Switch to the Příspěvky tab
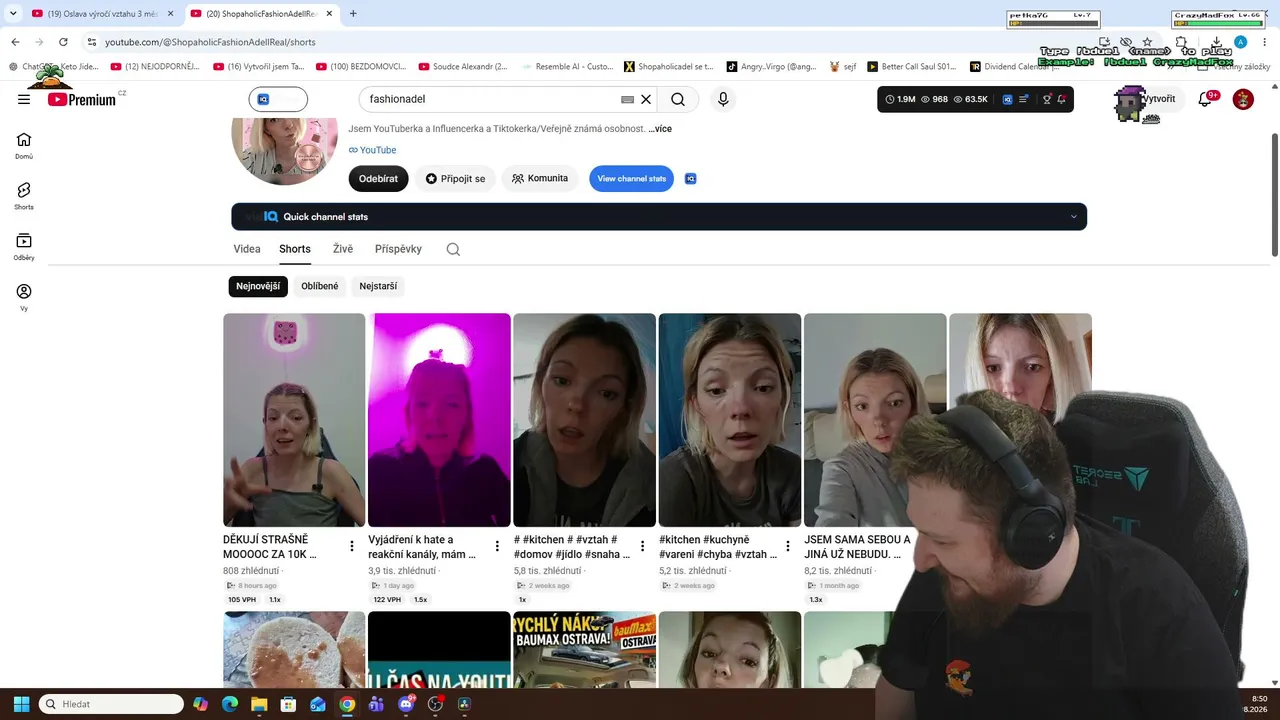The height and width of the screenshot is (720, 1280). coord(398,249)
